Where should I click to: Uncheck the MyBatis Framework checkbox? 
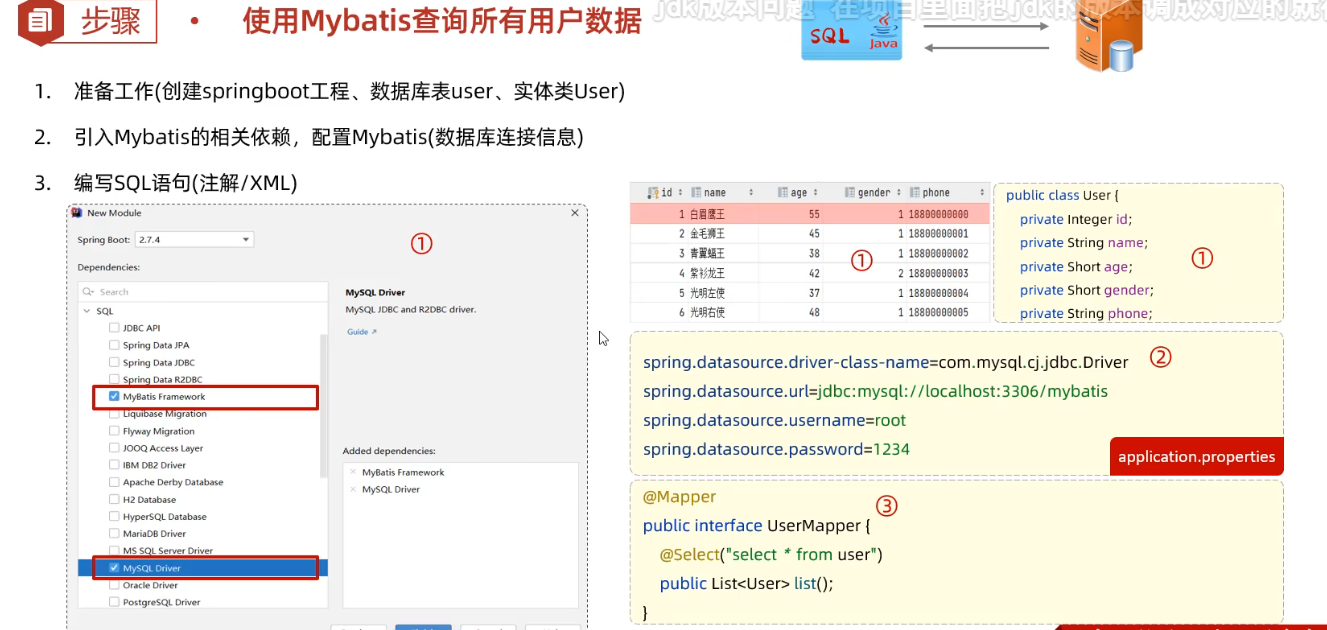114,397
